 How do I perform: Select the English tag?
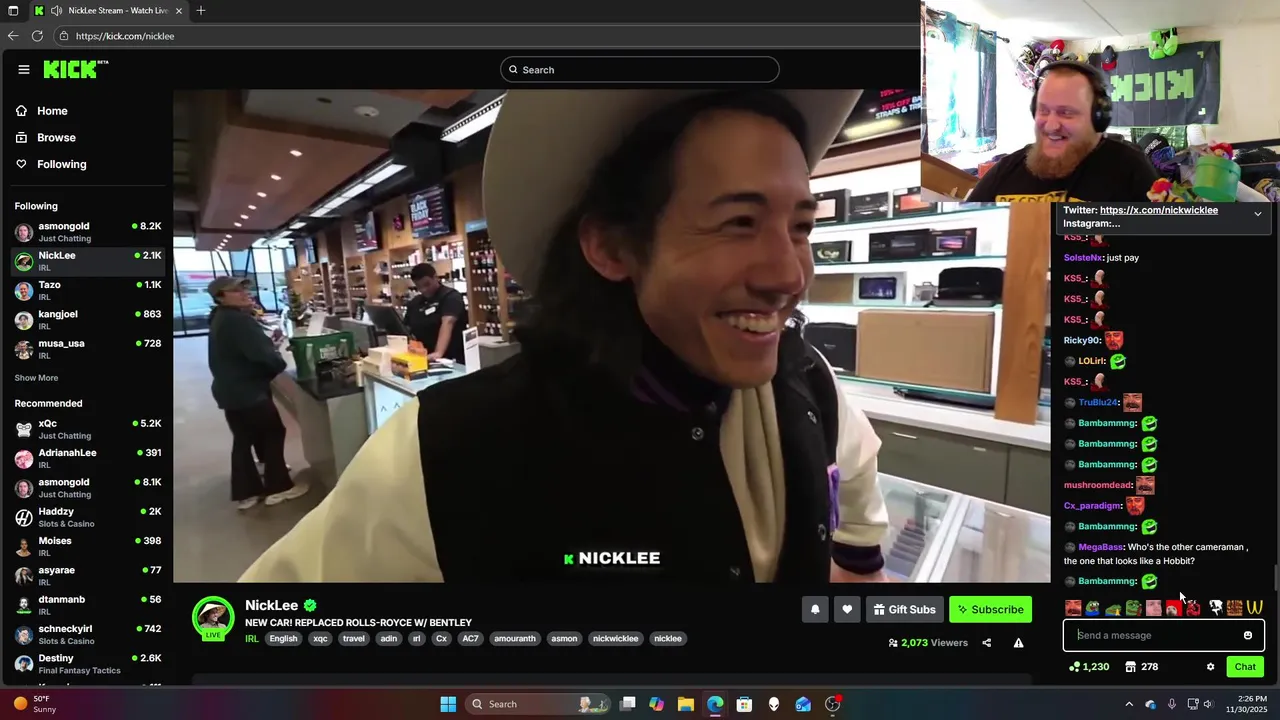283,638
